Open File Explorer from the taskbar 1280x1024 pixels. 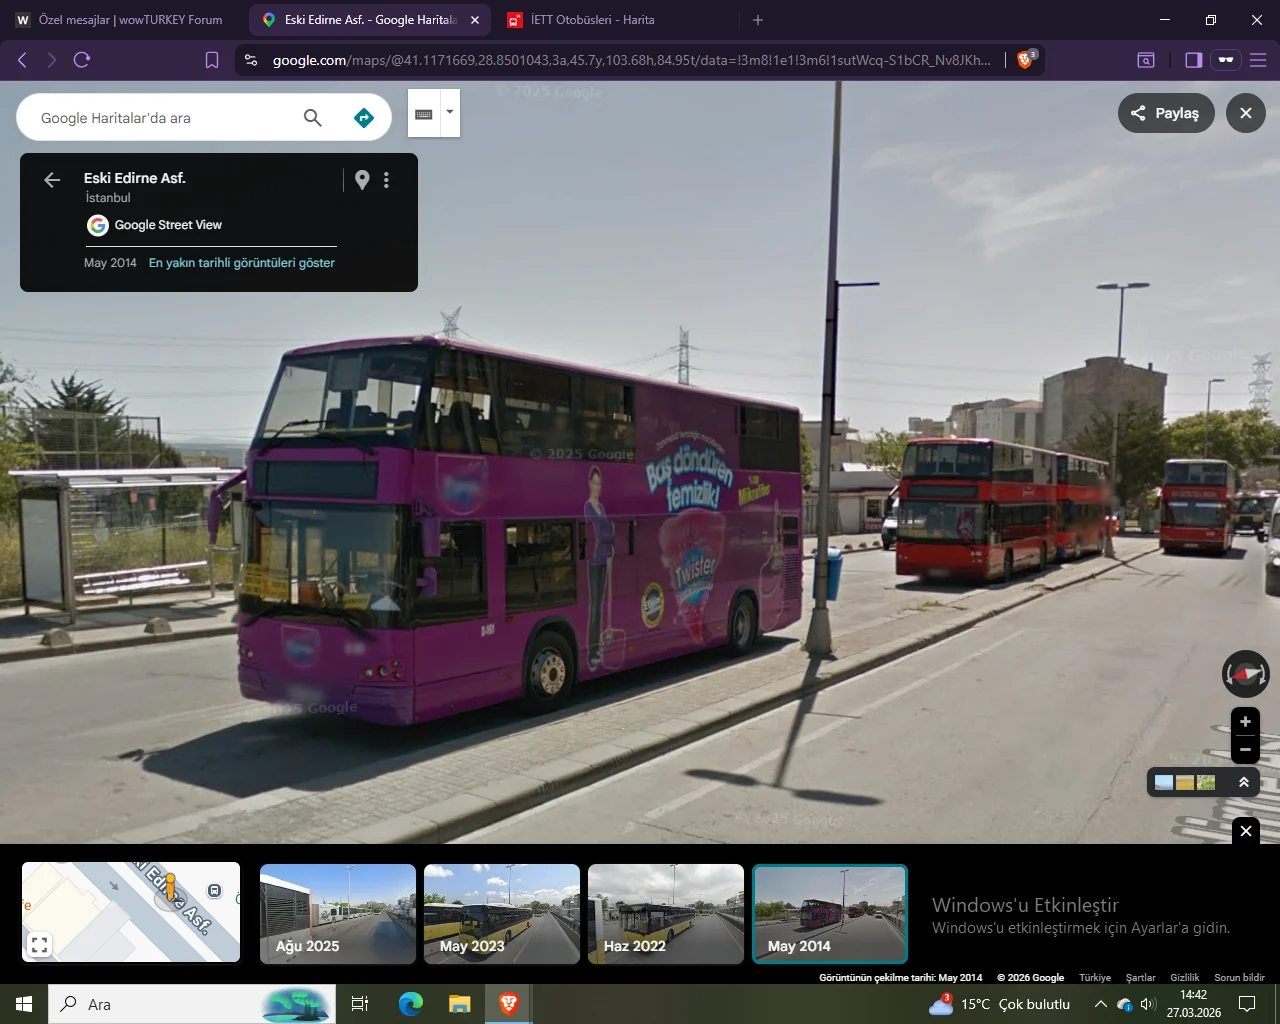[459, 1004]
